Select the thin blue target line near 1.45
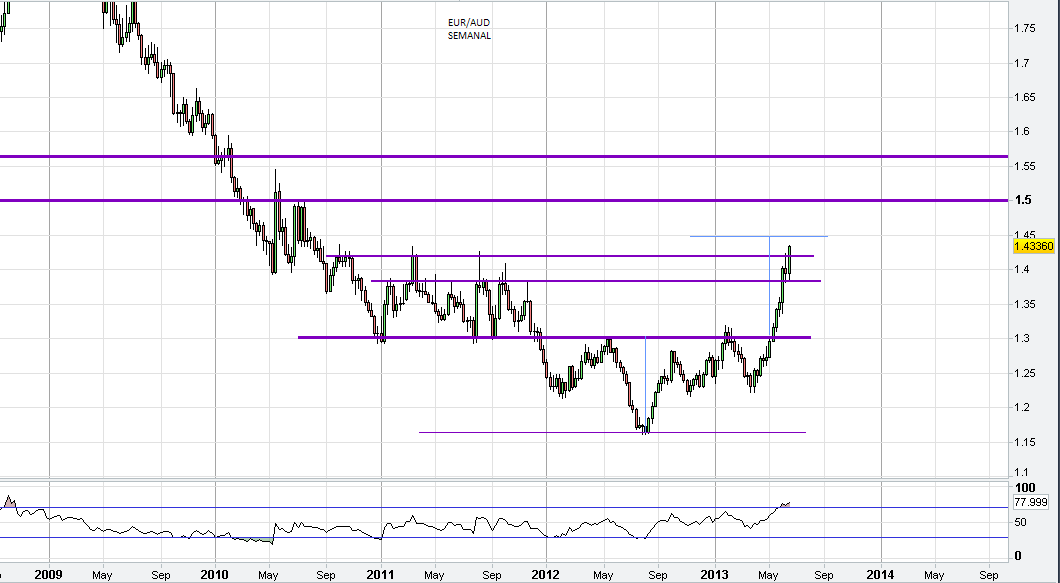 click(758, 236)
